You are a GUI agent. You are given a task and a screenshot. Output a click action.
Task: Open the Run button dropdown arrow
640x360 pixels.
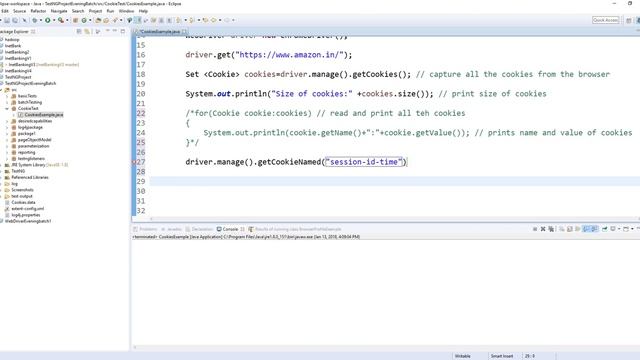54,20
